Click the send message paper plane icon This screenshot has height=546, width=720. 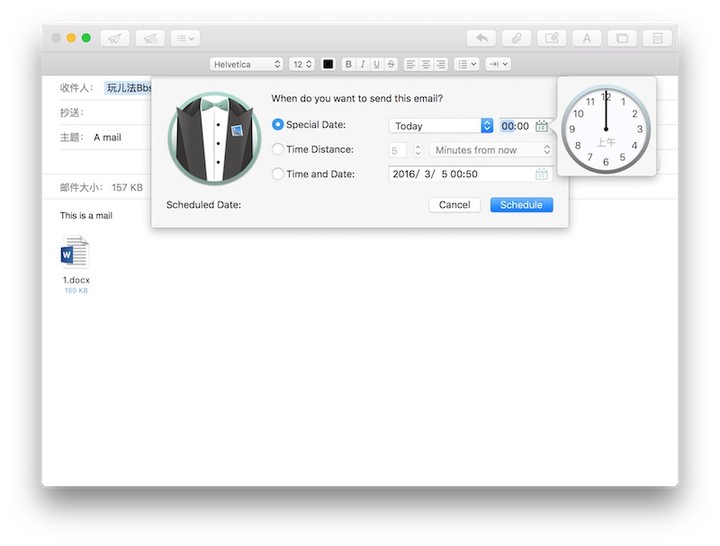point(115,38)
